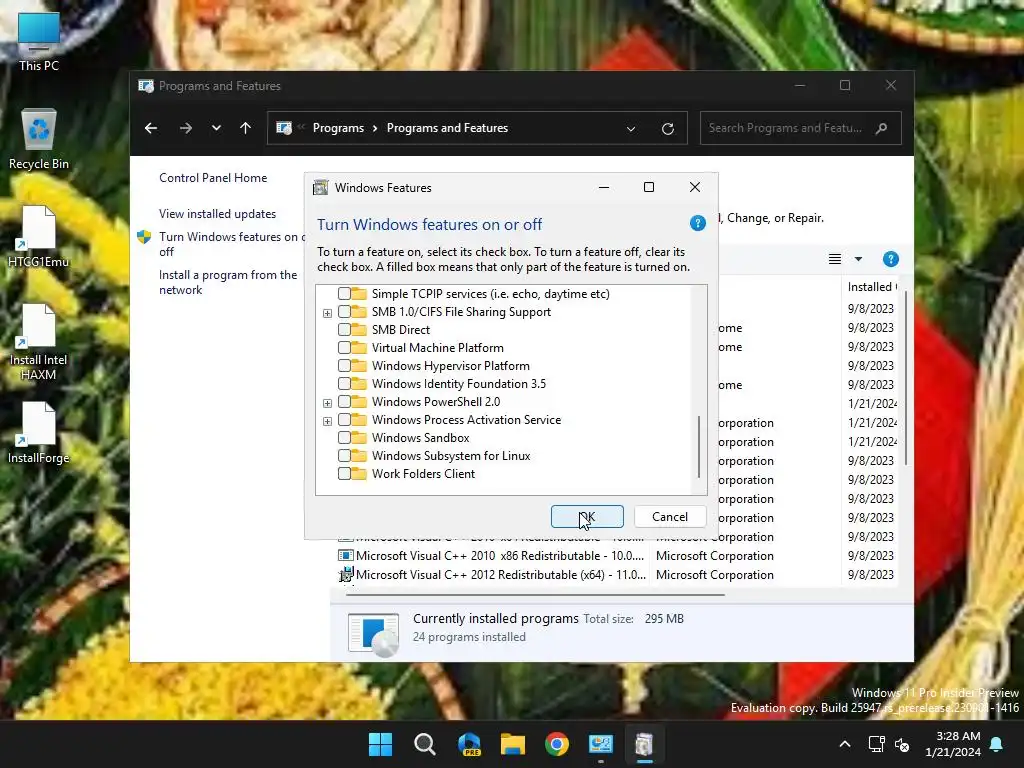Image resolution: width=1024 pixels, height=768 pixels.
Task: Open recent locations dropdown arrow
Action: (x=216, y=128)
